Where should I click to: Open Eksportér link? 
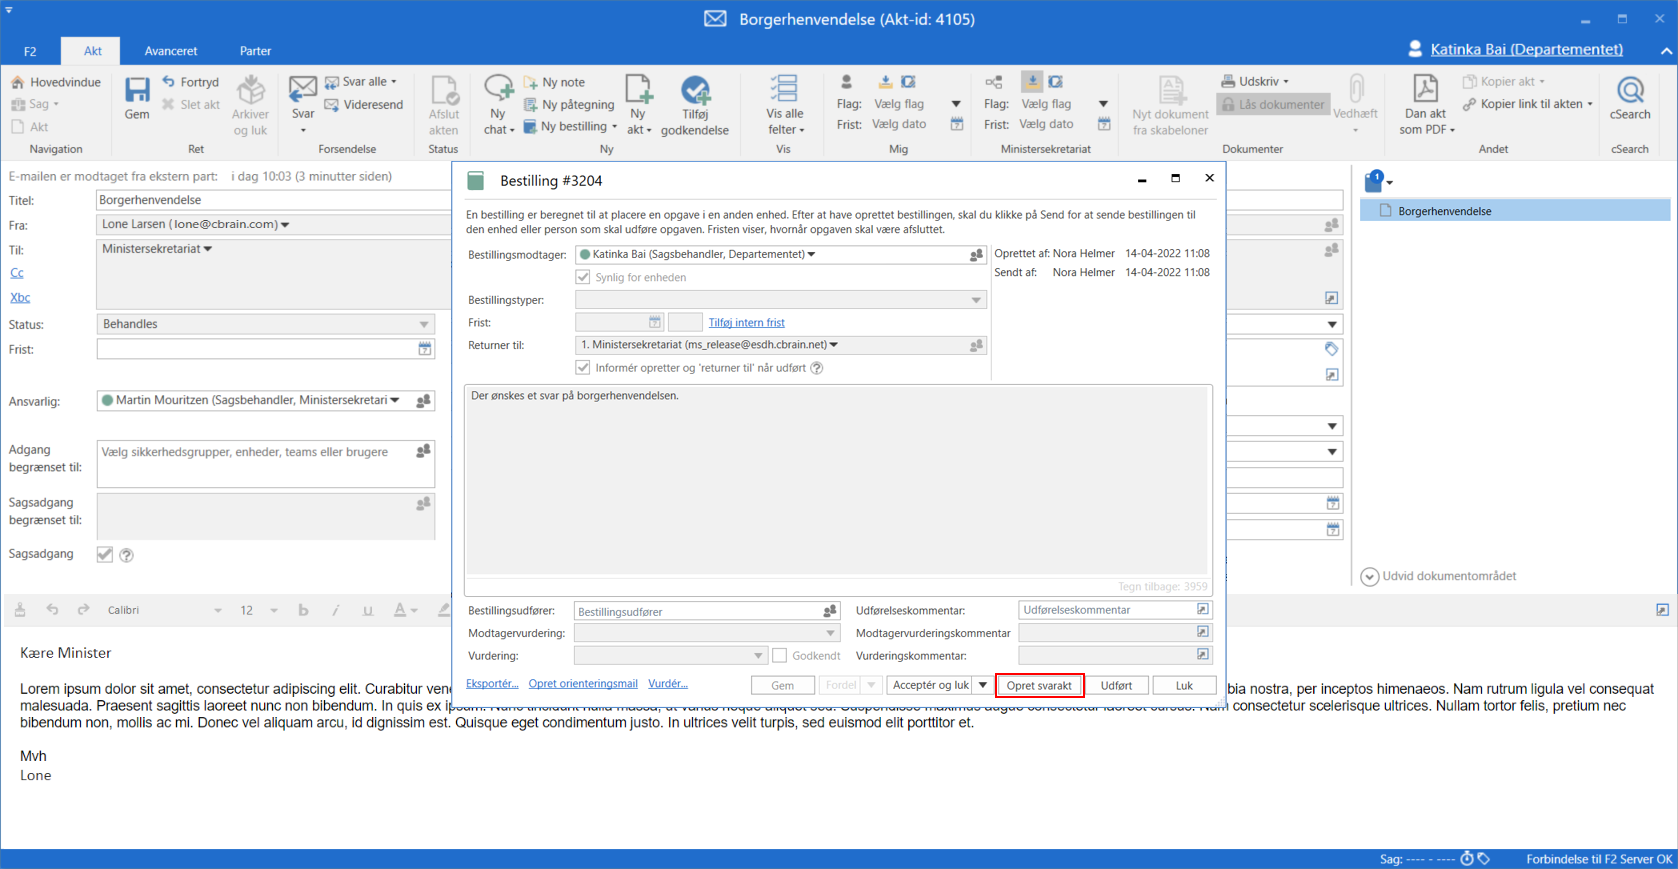pyautogui.click(x=492, y=684)
